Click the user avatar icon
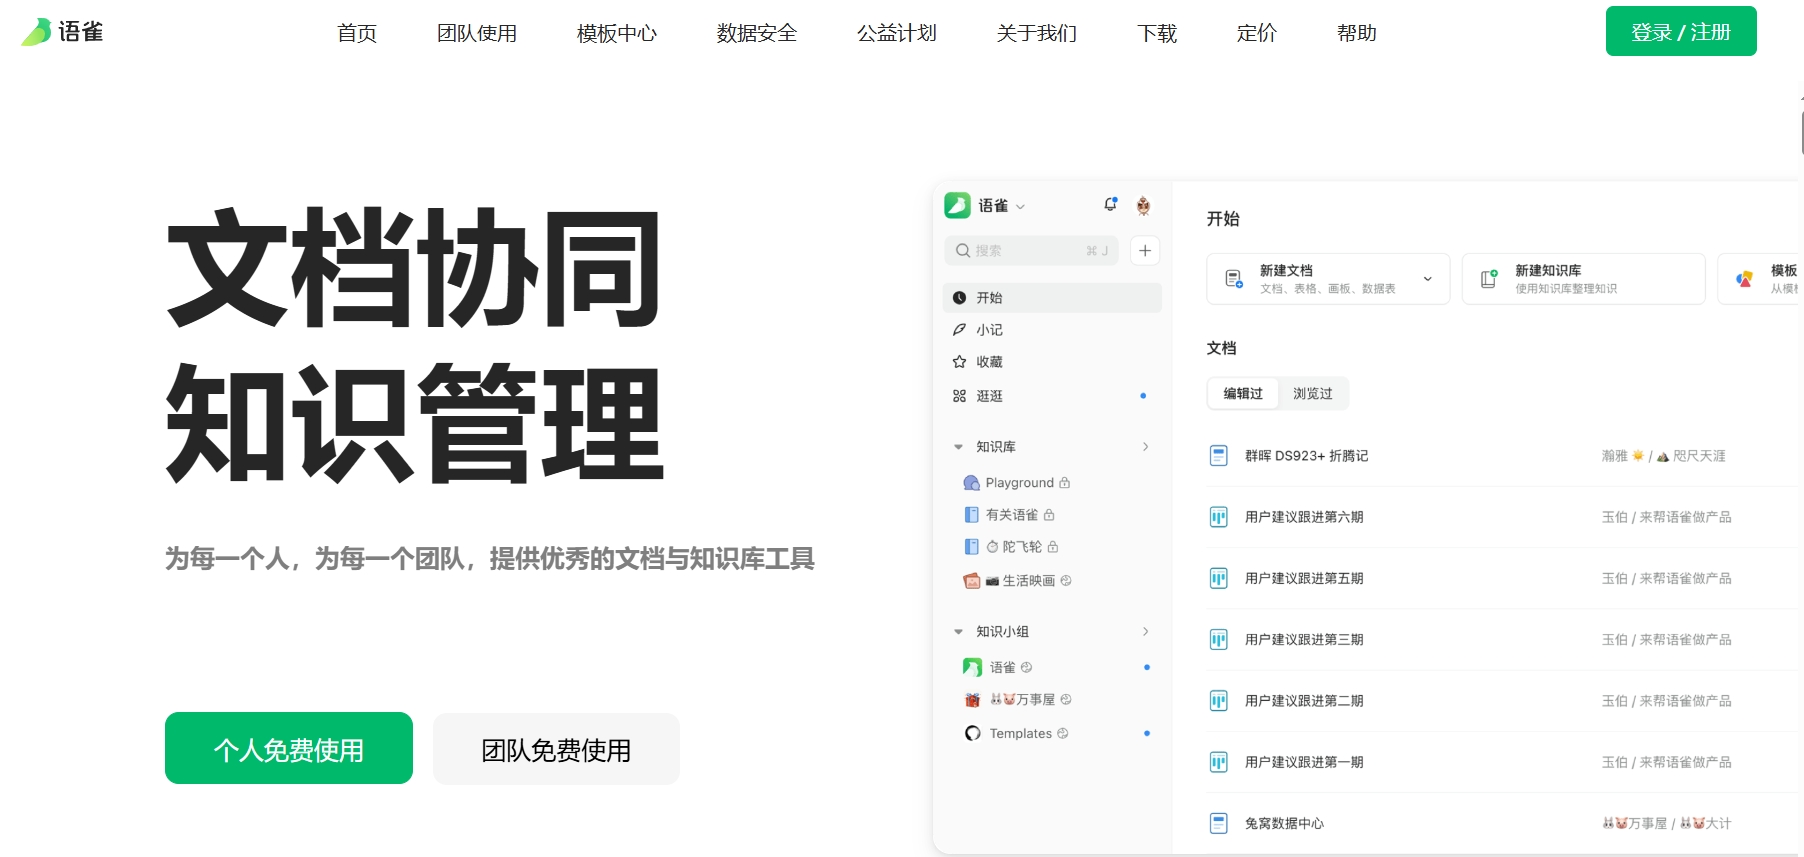 [x=1143, y=206]
